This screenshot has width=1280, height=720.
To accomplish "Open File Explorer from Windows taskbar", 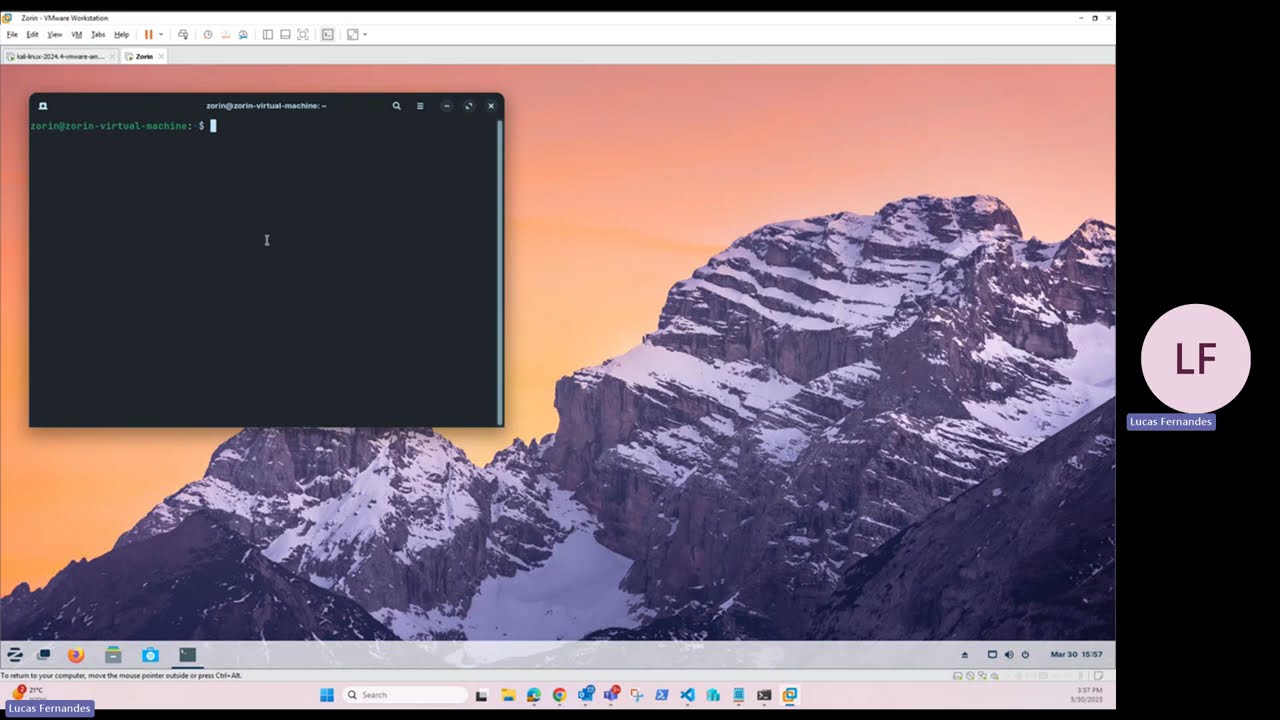I will pos(508,695).
